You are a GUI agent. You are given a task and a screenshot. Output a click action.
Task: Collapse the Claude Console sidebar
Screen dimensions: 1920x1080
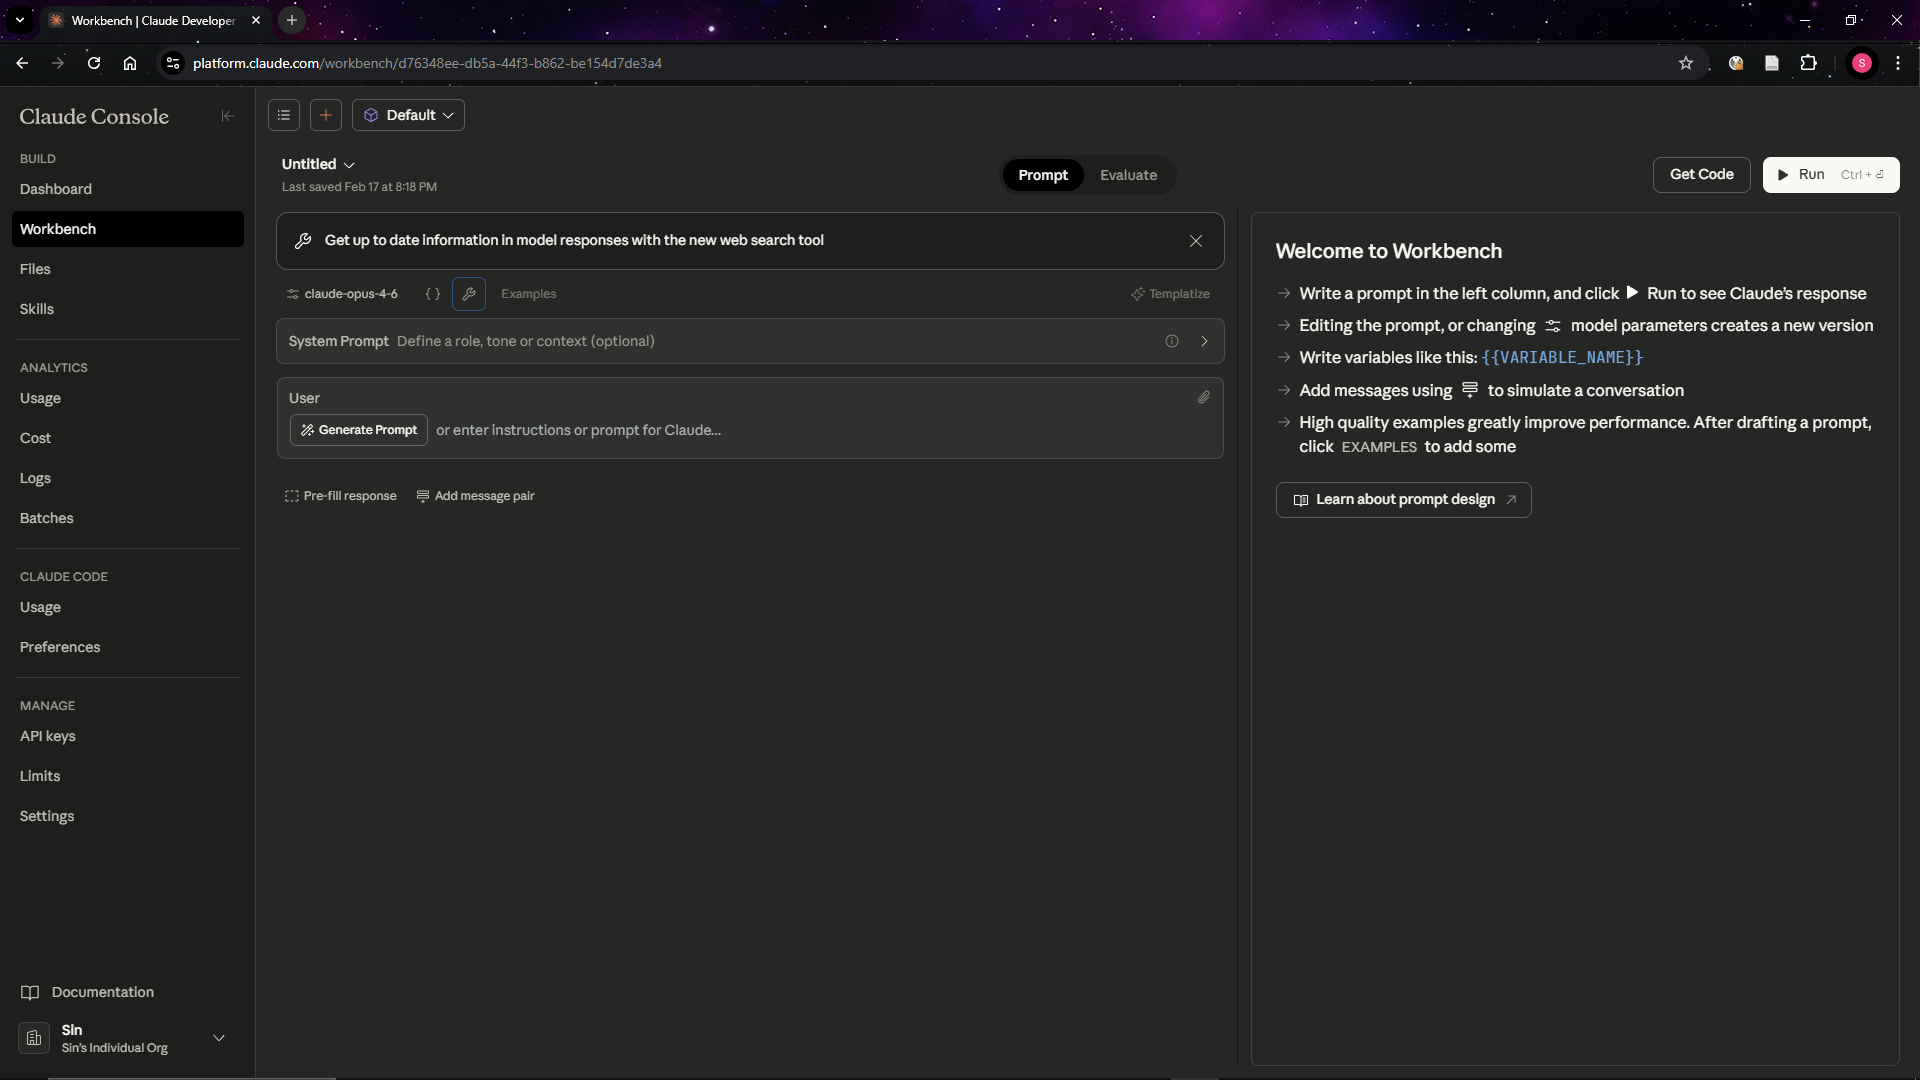click(227, 116)
